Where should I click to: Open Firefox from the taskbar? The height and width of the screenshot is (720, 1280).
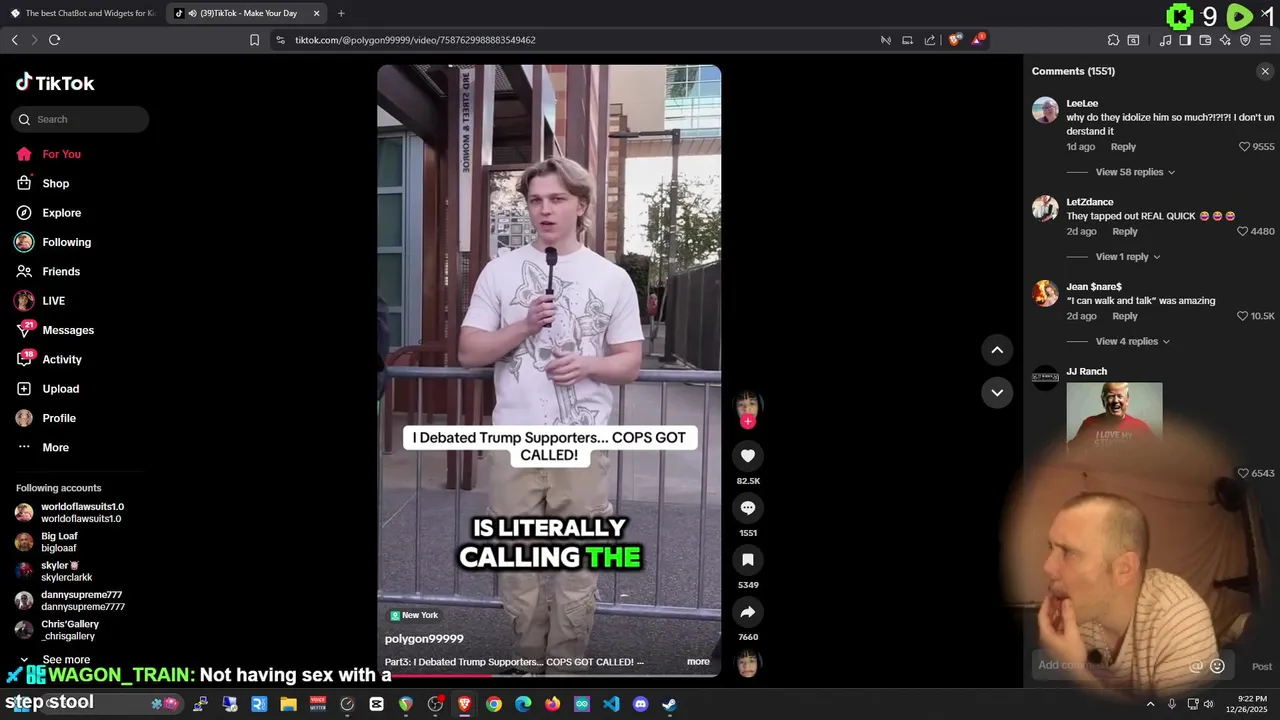click(552, 704)
